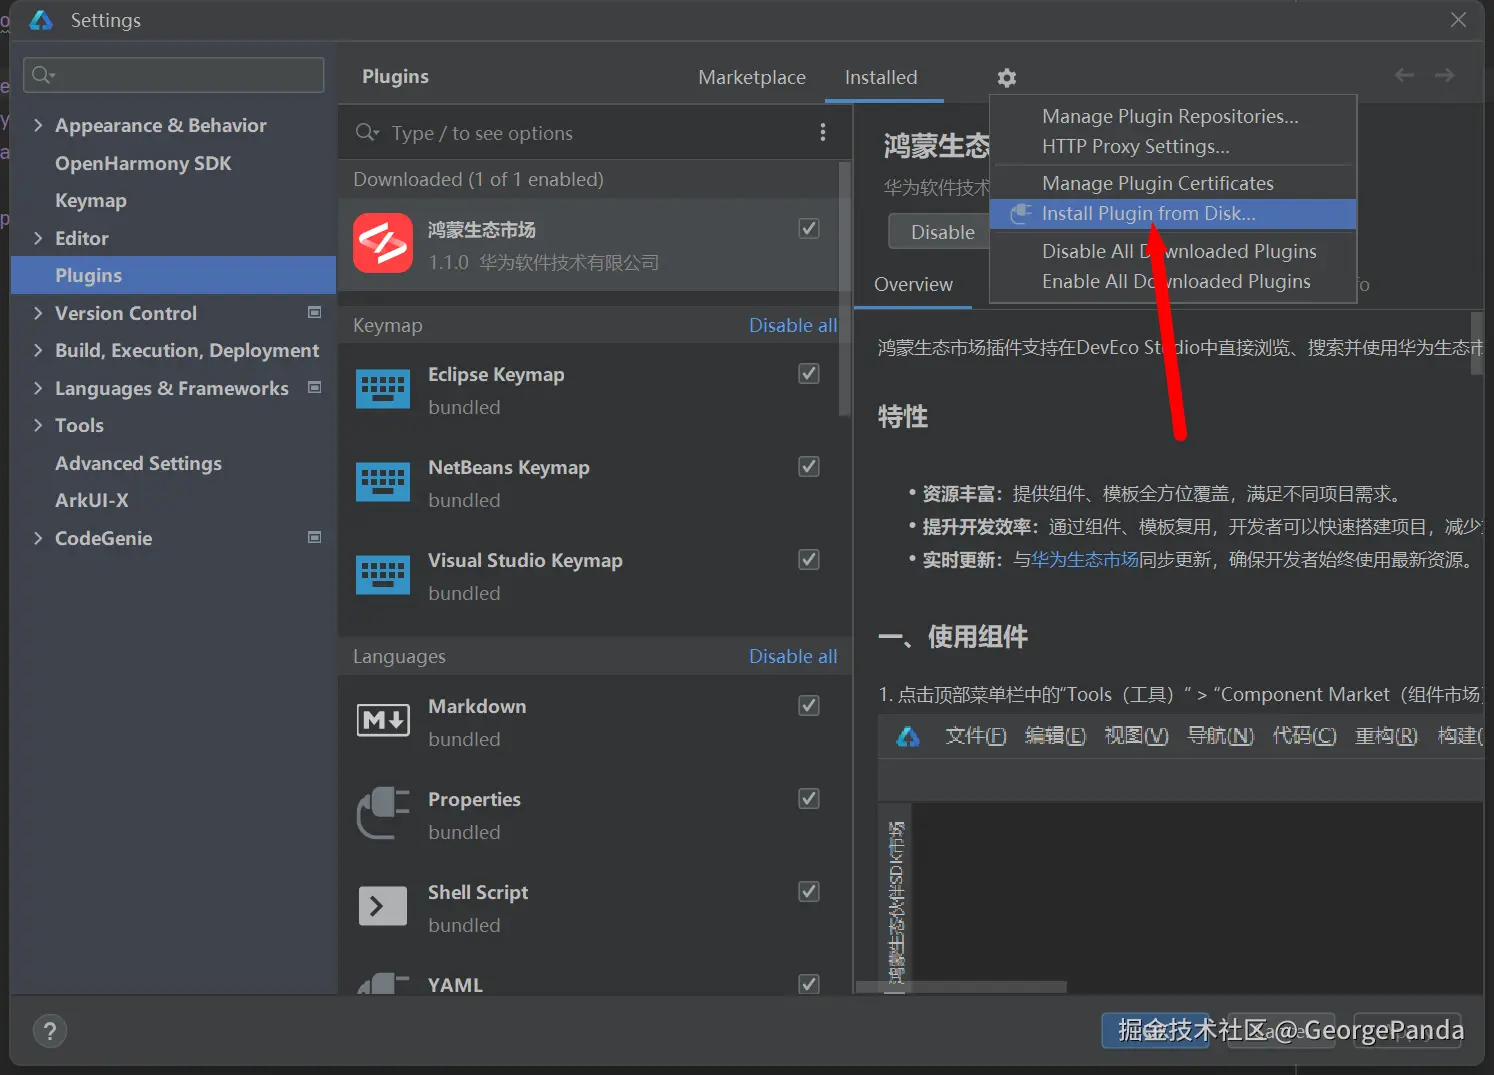
Task: Open Advanced Settings page
Action: tap(138, 463)
